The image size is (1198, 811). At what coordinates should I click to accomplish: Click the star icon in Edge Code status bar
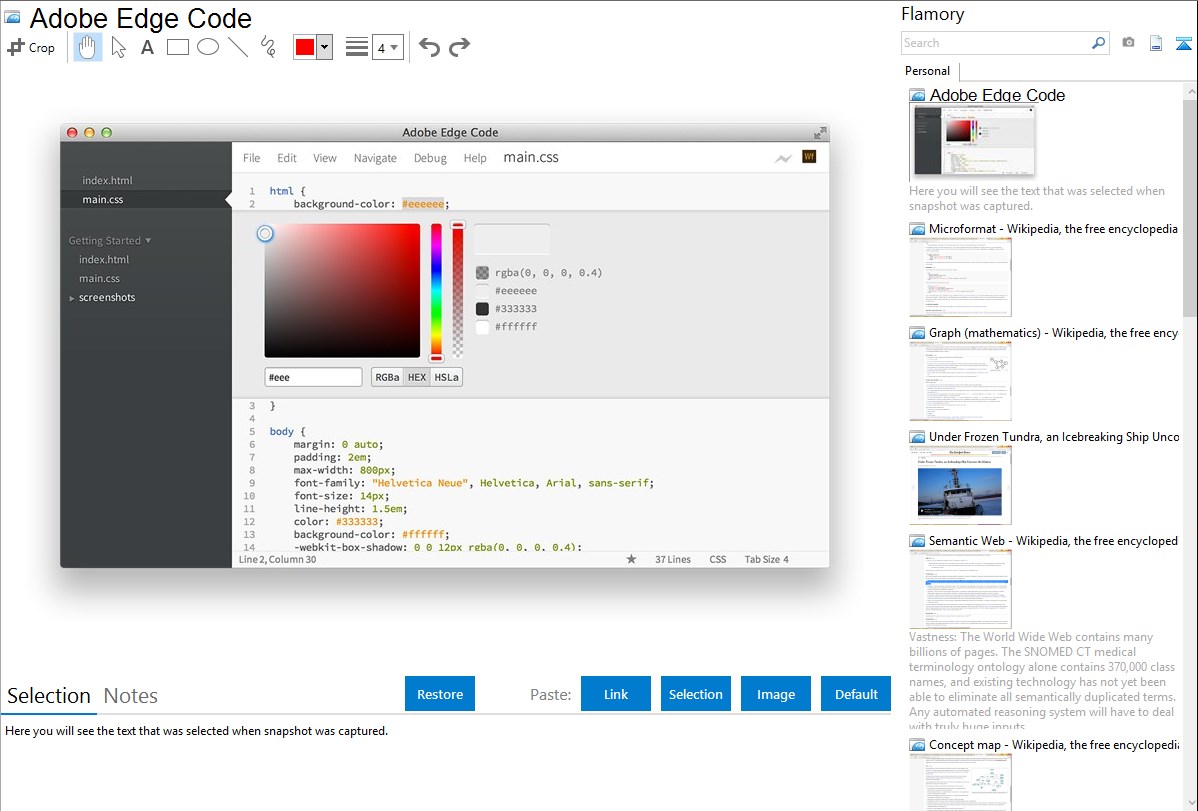pos(631,559)
